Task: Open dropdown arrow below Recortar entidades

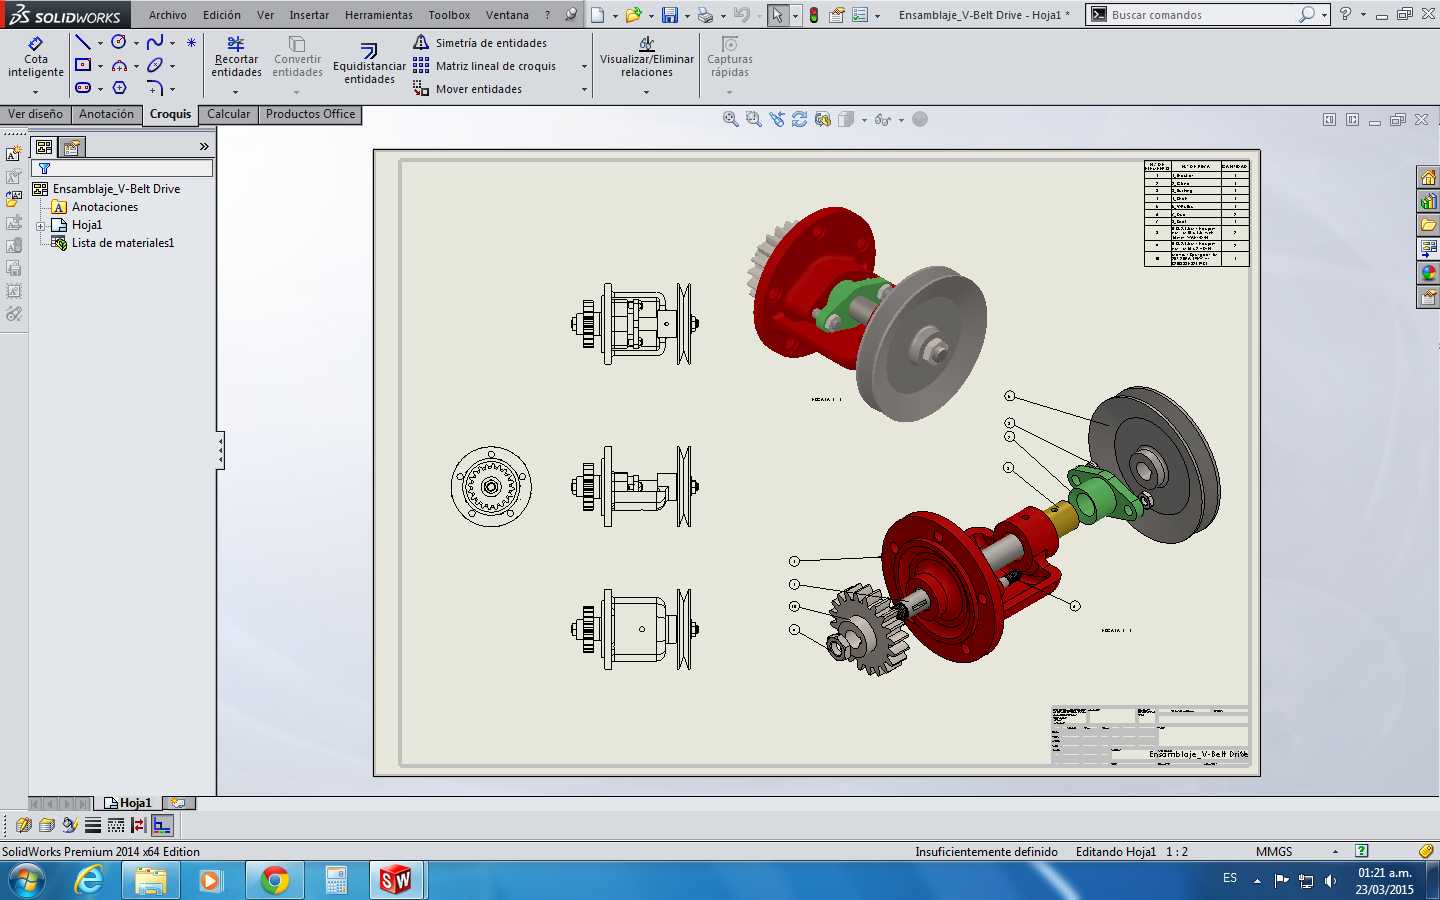Action: click(x=236, y=92)
